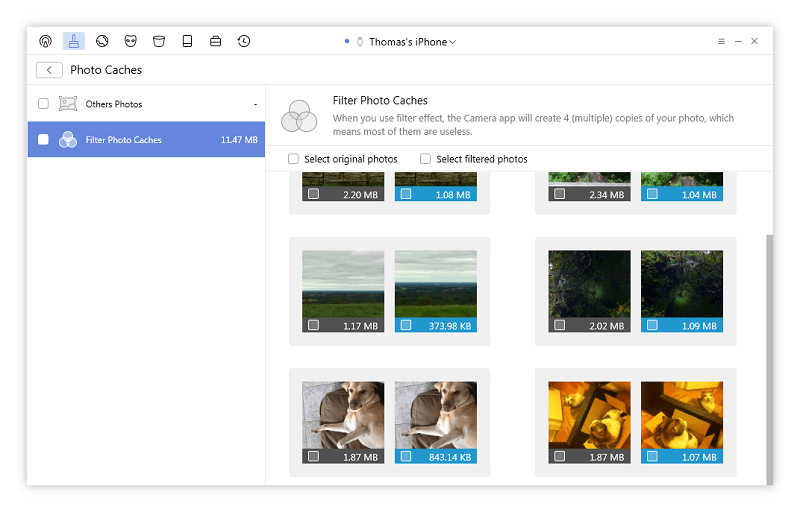Open the mask Privacy Clean icon
800x512 pixels.
coord(131,41)
